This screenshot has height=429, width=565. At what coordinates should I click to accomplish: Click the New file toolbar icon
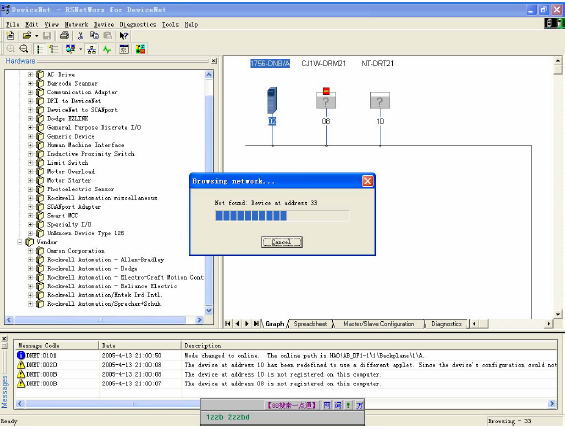point(10,36)
